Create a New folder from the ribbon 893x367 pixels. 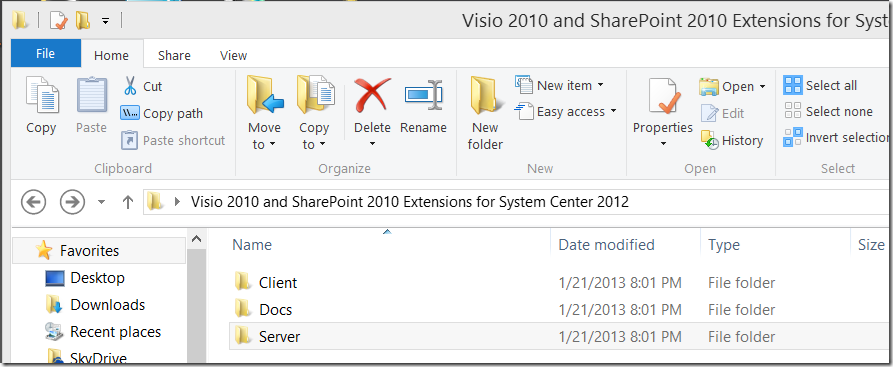tap(485, 113)
